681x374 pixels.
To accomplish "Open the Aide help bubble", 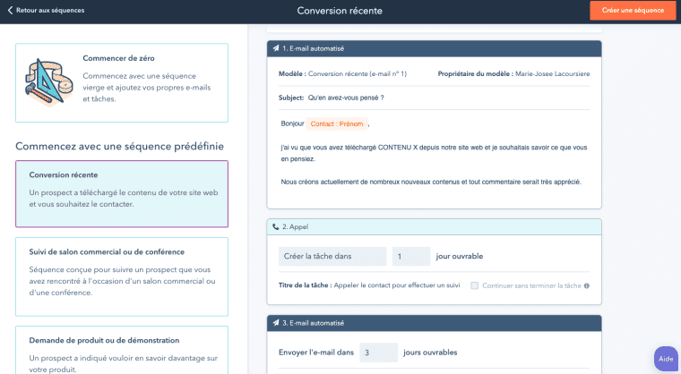I will 665,359.
